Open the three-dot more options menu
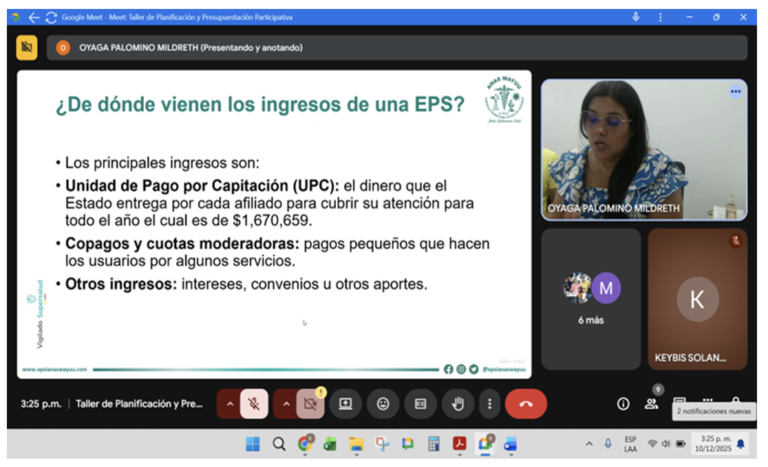The width and height of the screenshot is (768, 467). click(489, 404)
